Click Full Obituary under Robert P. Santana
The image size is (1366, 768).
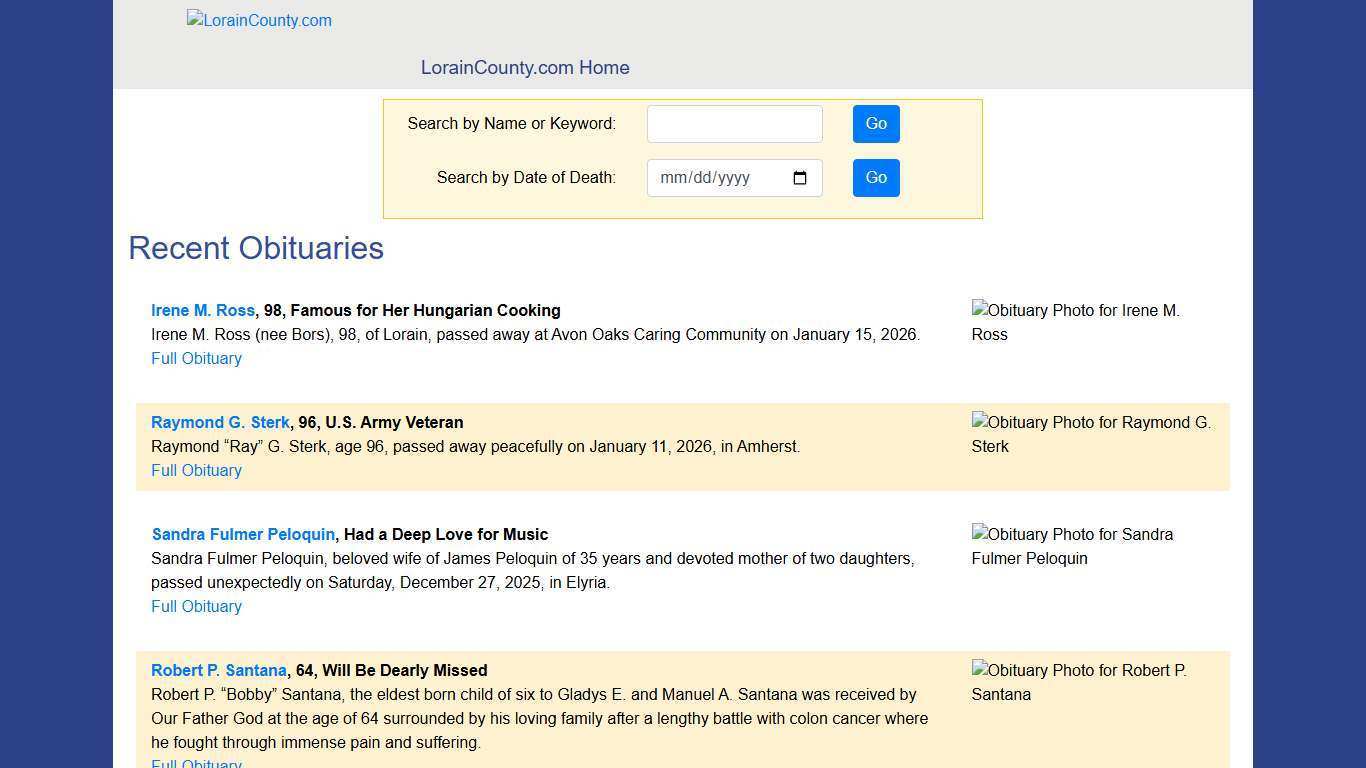(x=196, y=764)
